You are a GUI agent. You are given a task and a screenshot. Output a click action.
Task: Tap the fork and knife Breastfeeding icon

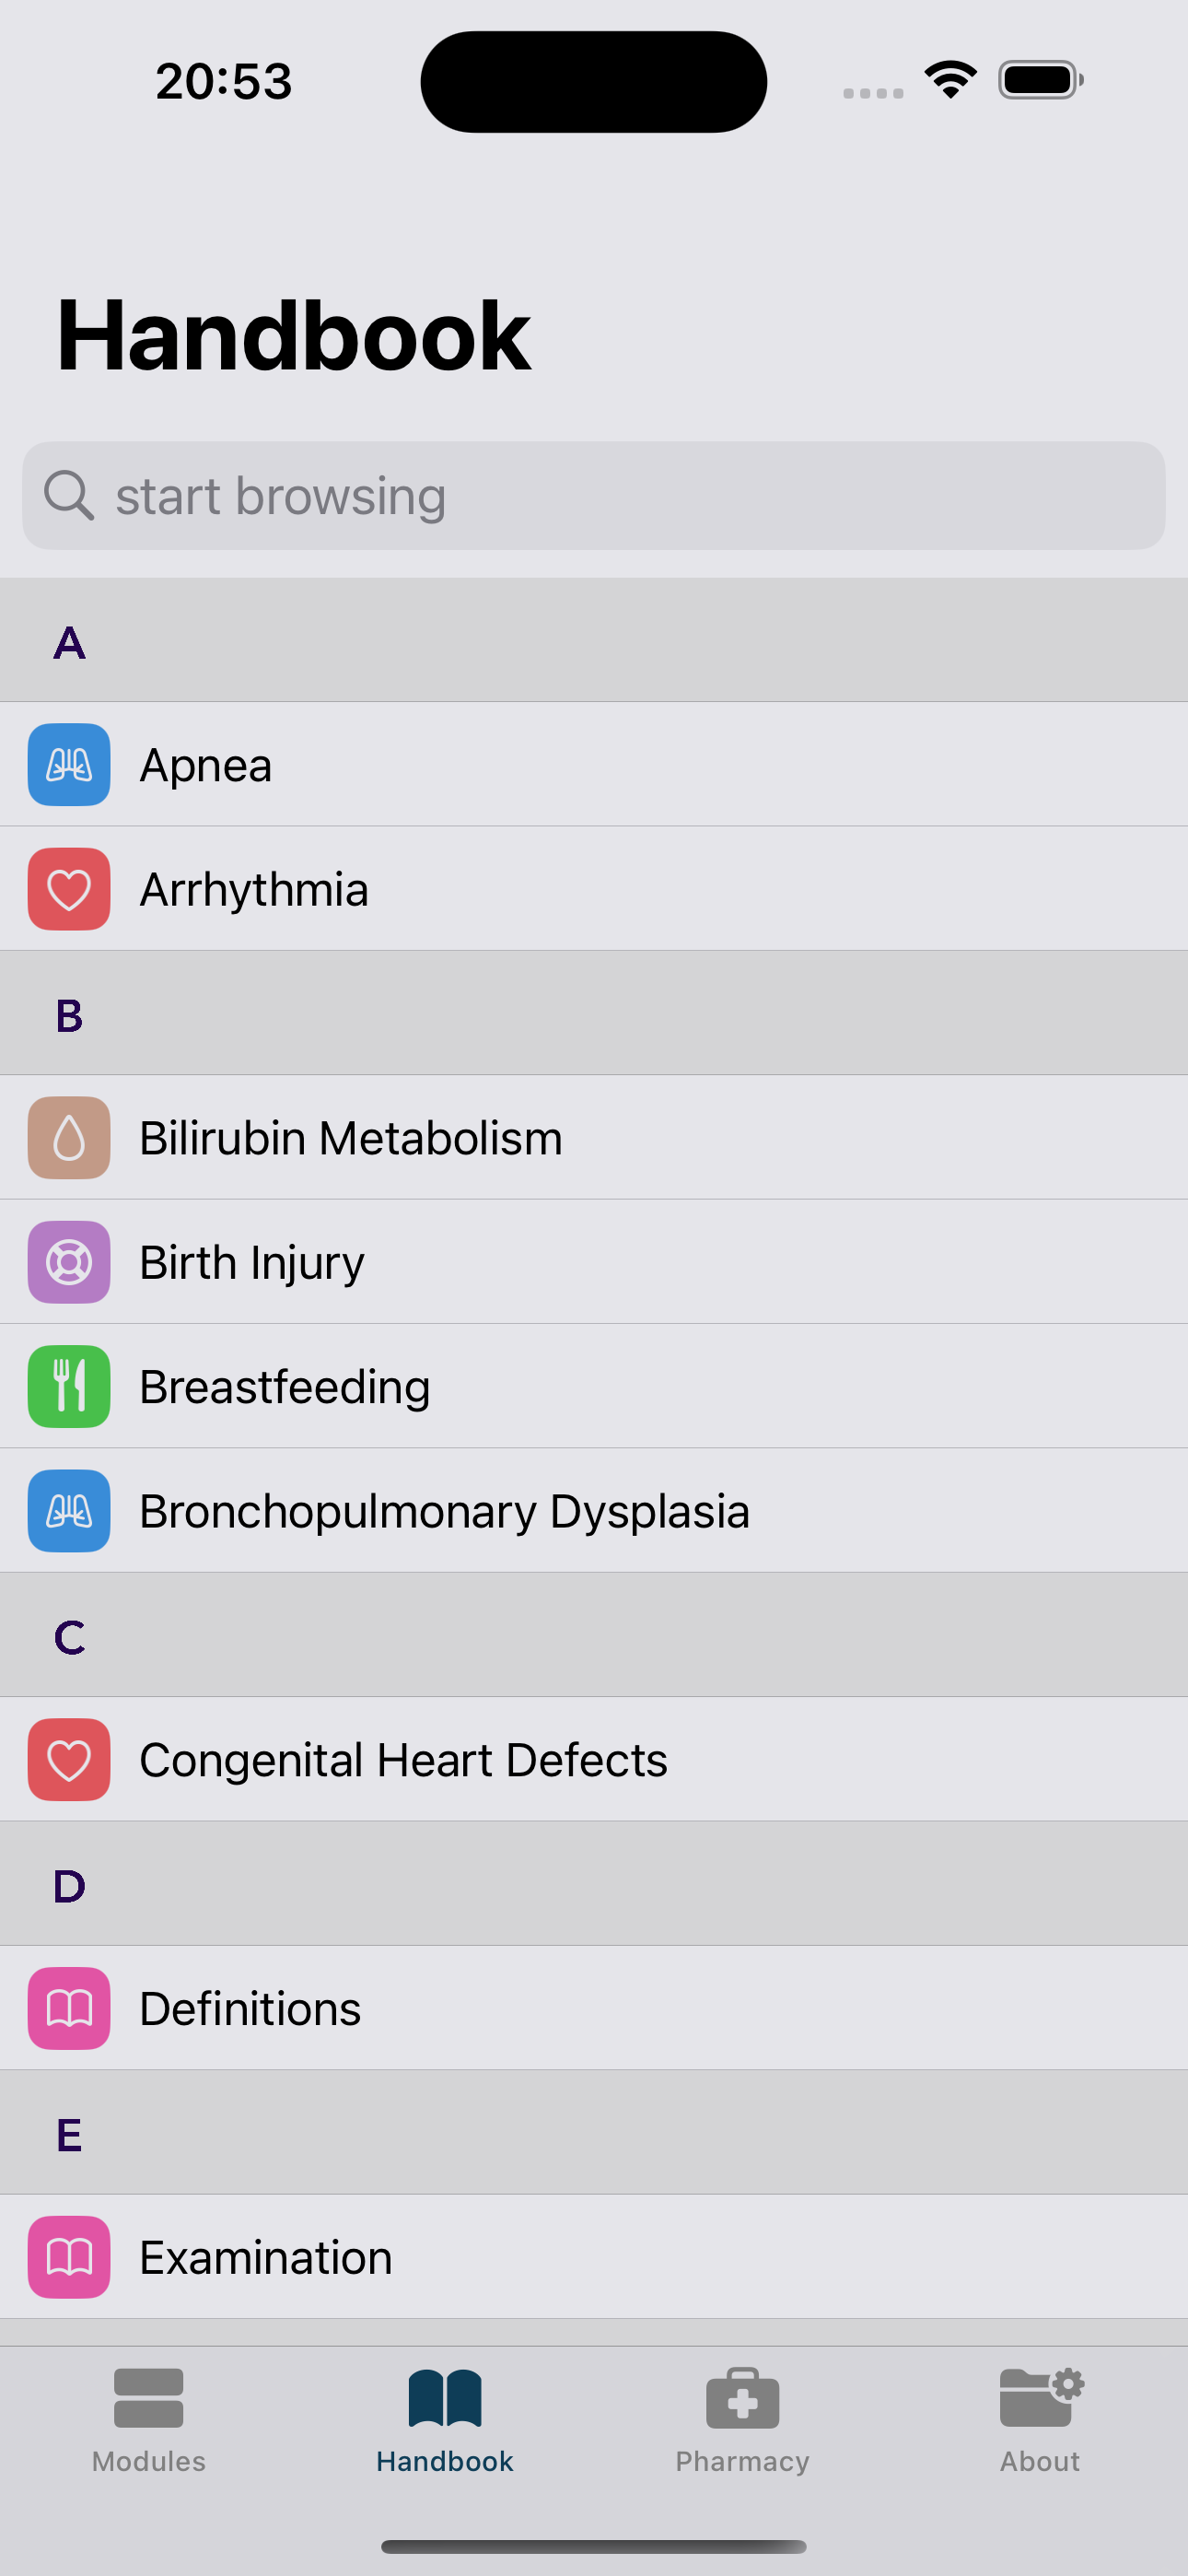(69, 1386)
